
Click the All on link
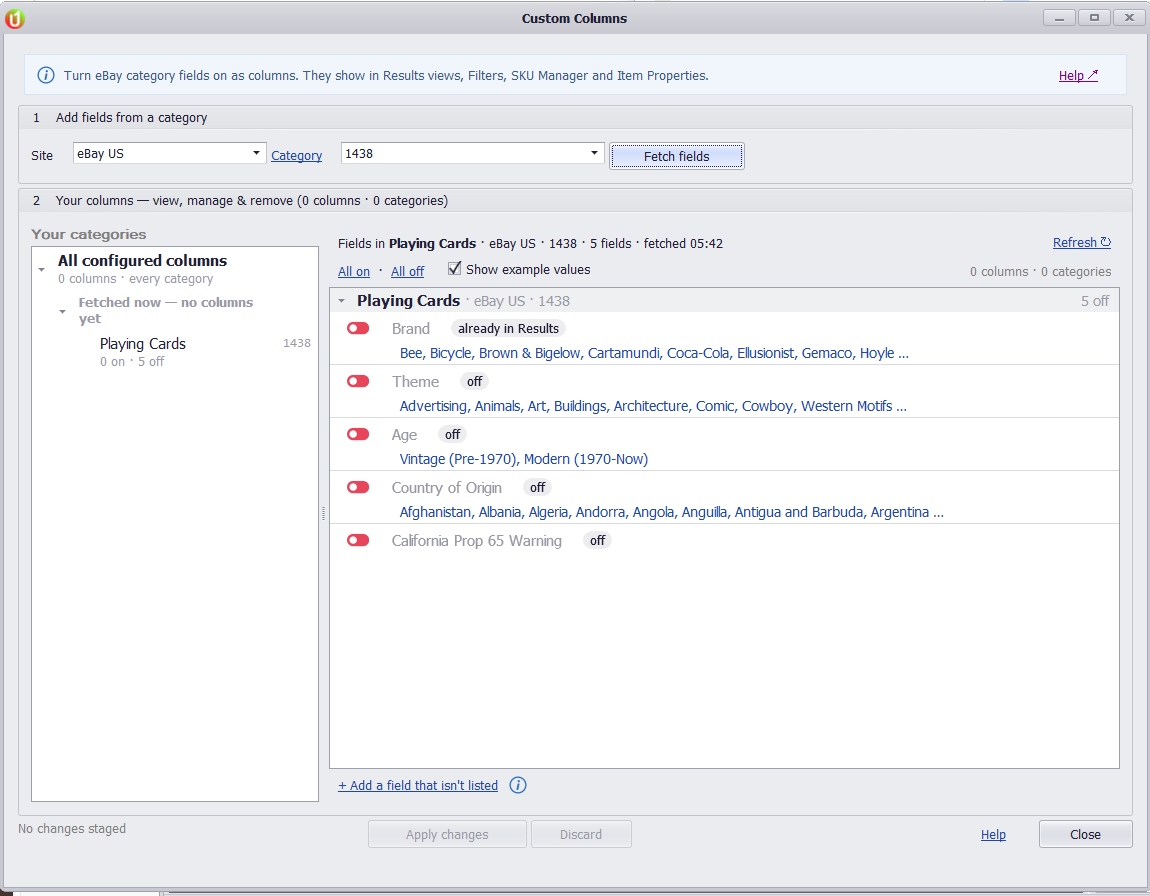click(x=354, y=271)
